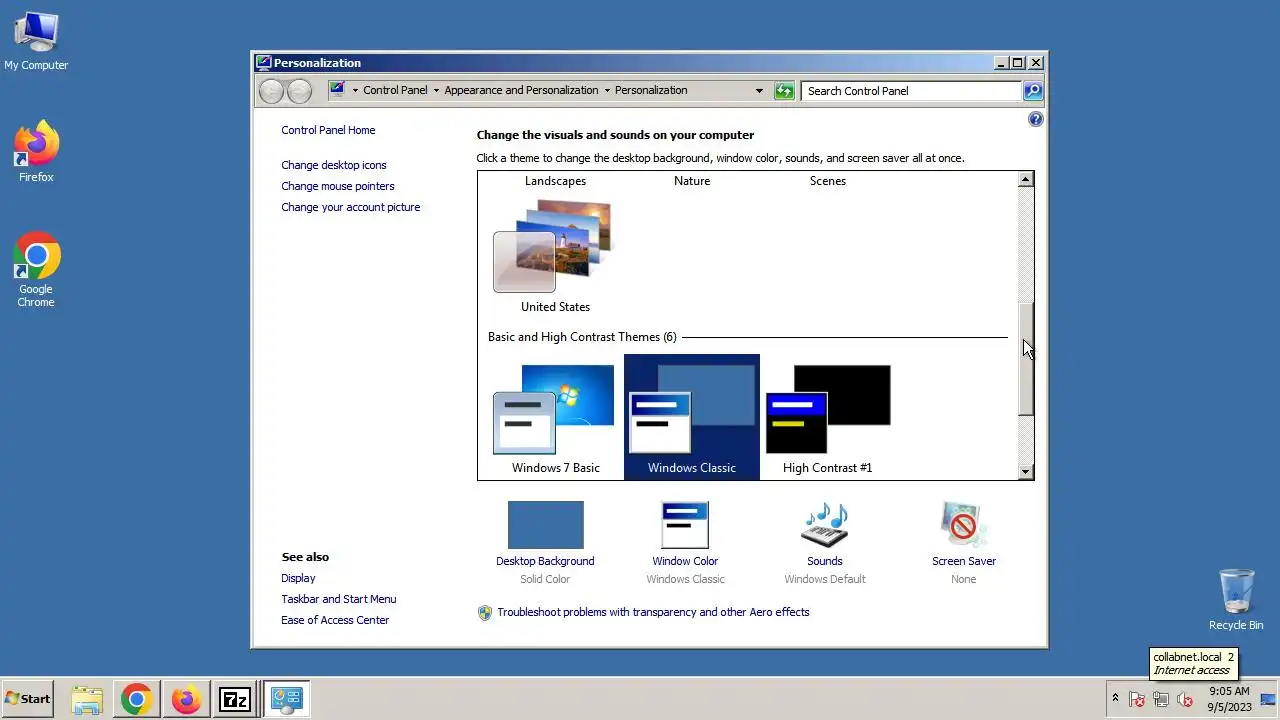Open 7-Zip from the taskbar

[x=235, y=699]
